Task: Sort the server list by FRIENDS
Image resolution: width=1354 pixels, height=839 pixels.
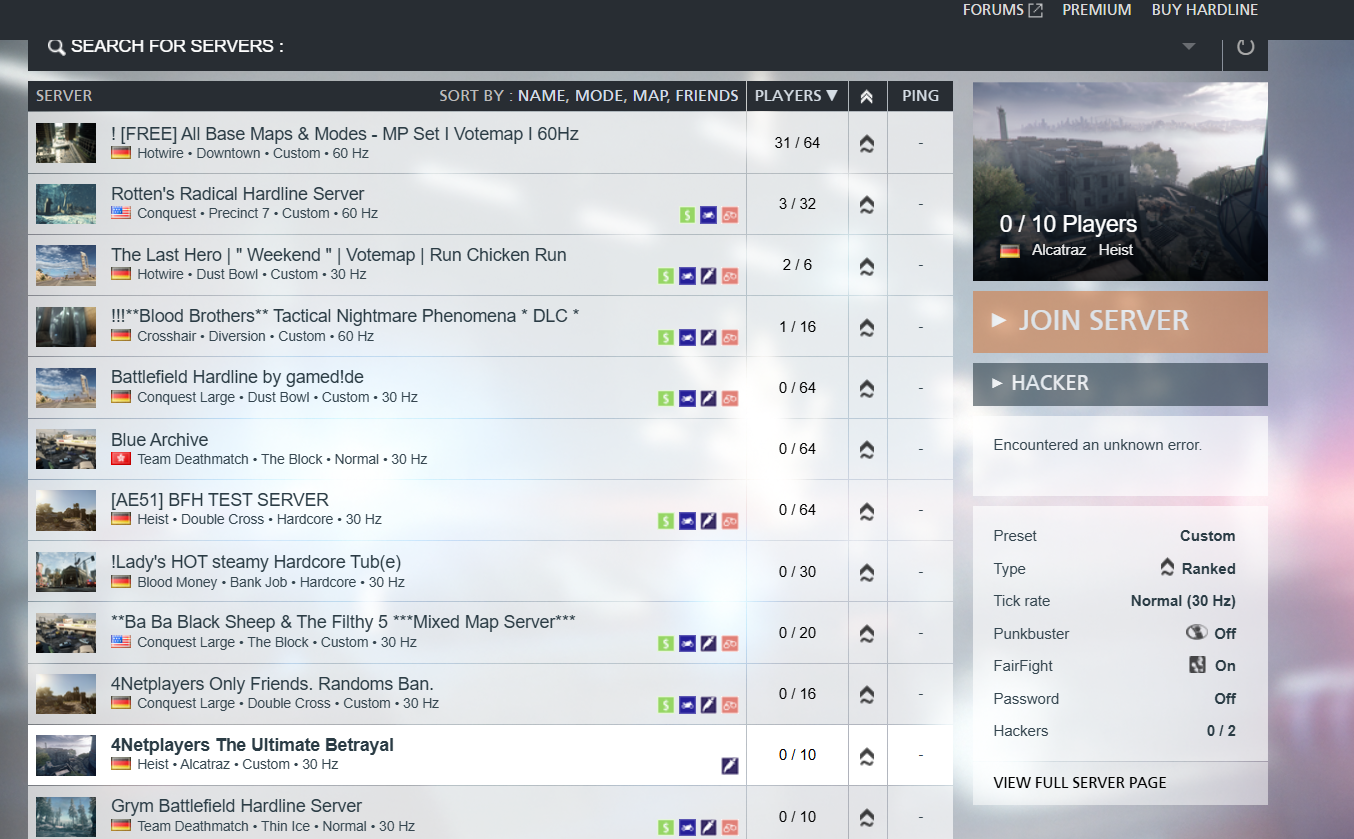Action: (x=707, y=96)
